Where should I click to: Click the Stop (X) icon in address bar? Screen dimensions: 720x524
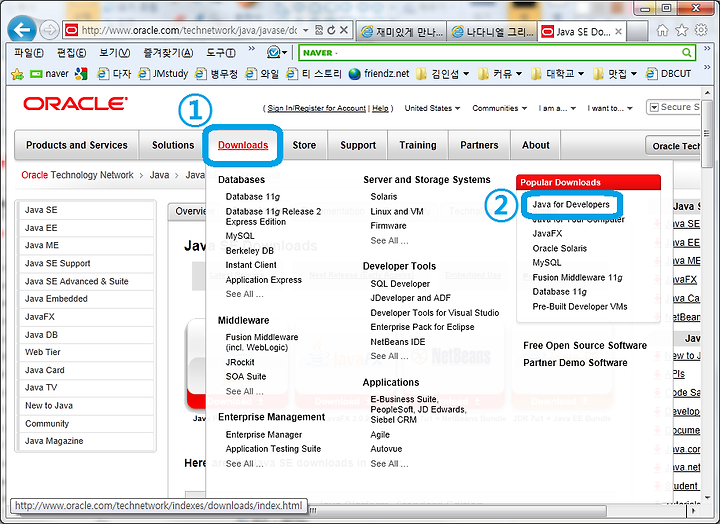[344, 30]
